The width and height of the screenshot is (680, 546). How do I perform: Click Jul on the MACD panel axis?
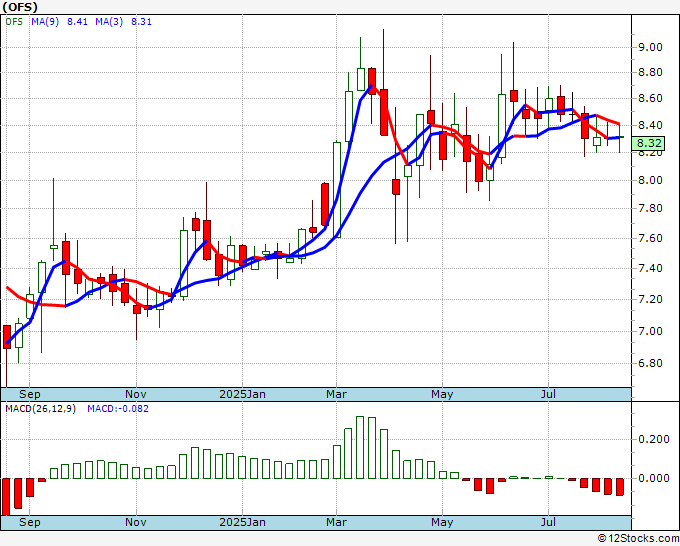pos(549,522)
